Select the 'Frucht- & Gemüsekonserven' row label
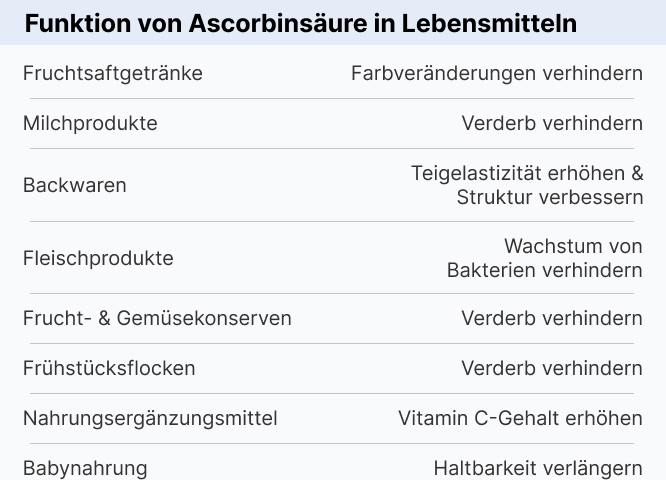This screenshot has height=480, width=666. tap(157, 319)
